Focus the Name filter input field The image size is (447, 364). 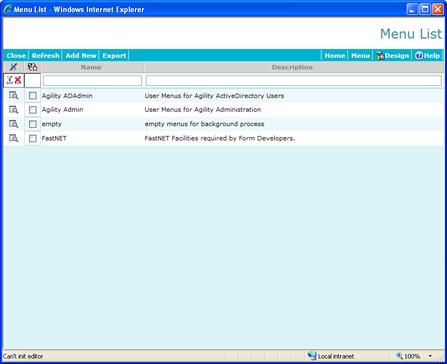(92, 81)
